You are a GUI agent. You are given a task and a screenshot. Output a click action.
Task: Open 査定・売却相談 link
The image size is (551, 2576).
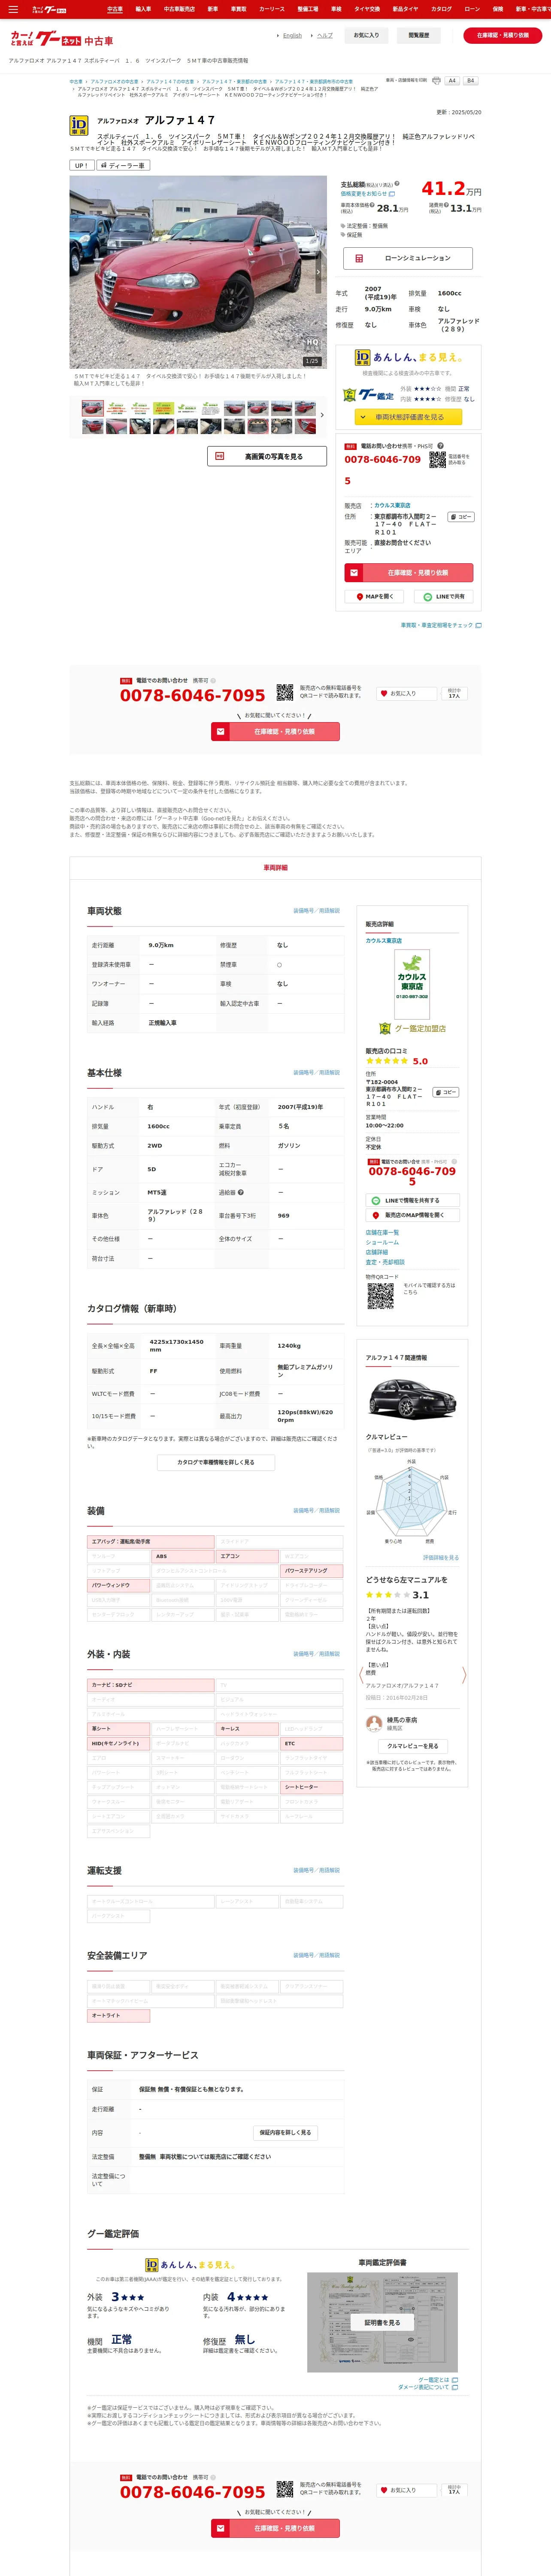point(385,1262)
